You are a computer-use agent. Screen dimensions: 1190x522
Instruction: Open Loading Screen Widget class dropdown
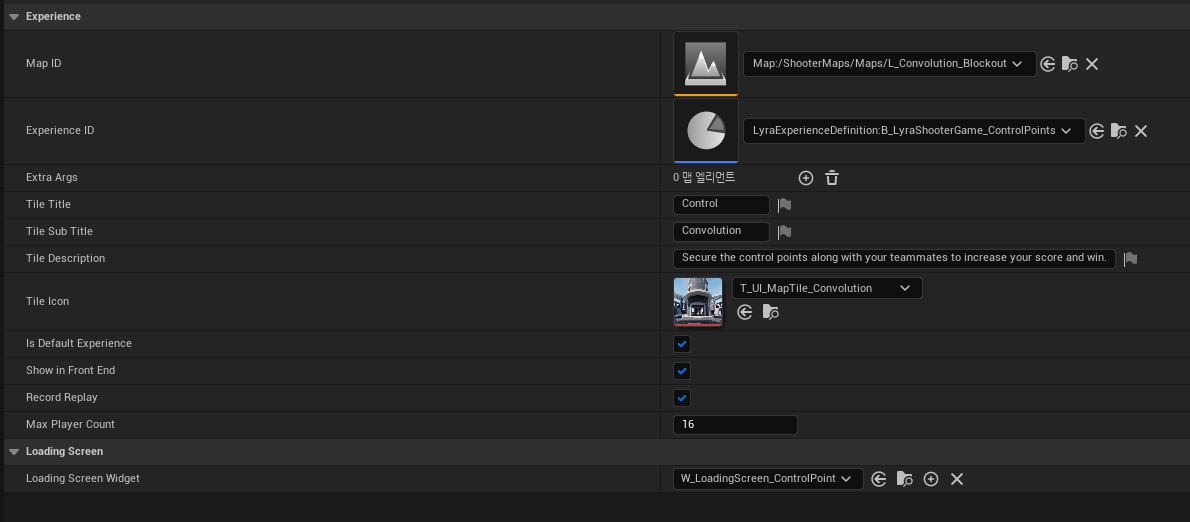(768, 479)
